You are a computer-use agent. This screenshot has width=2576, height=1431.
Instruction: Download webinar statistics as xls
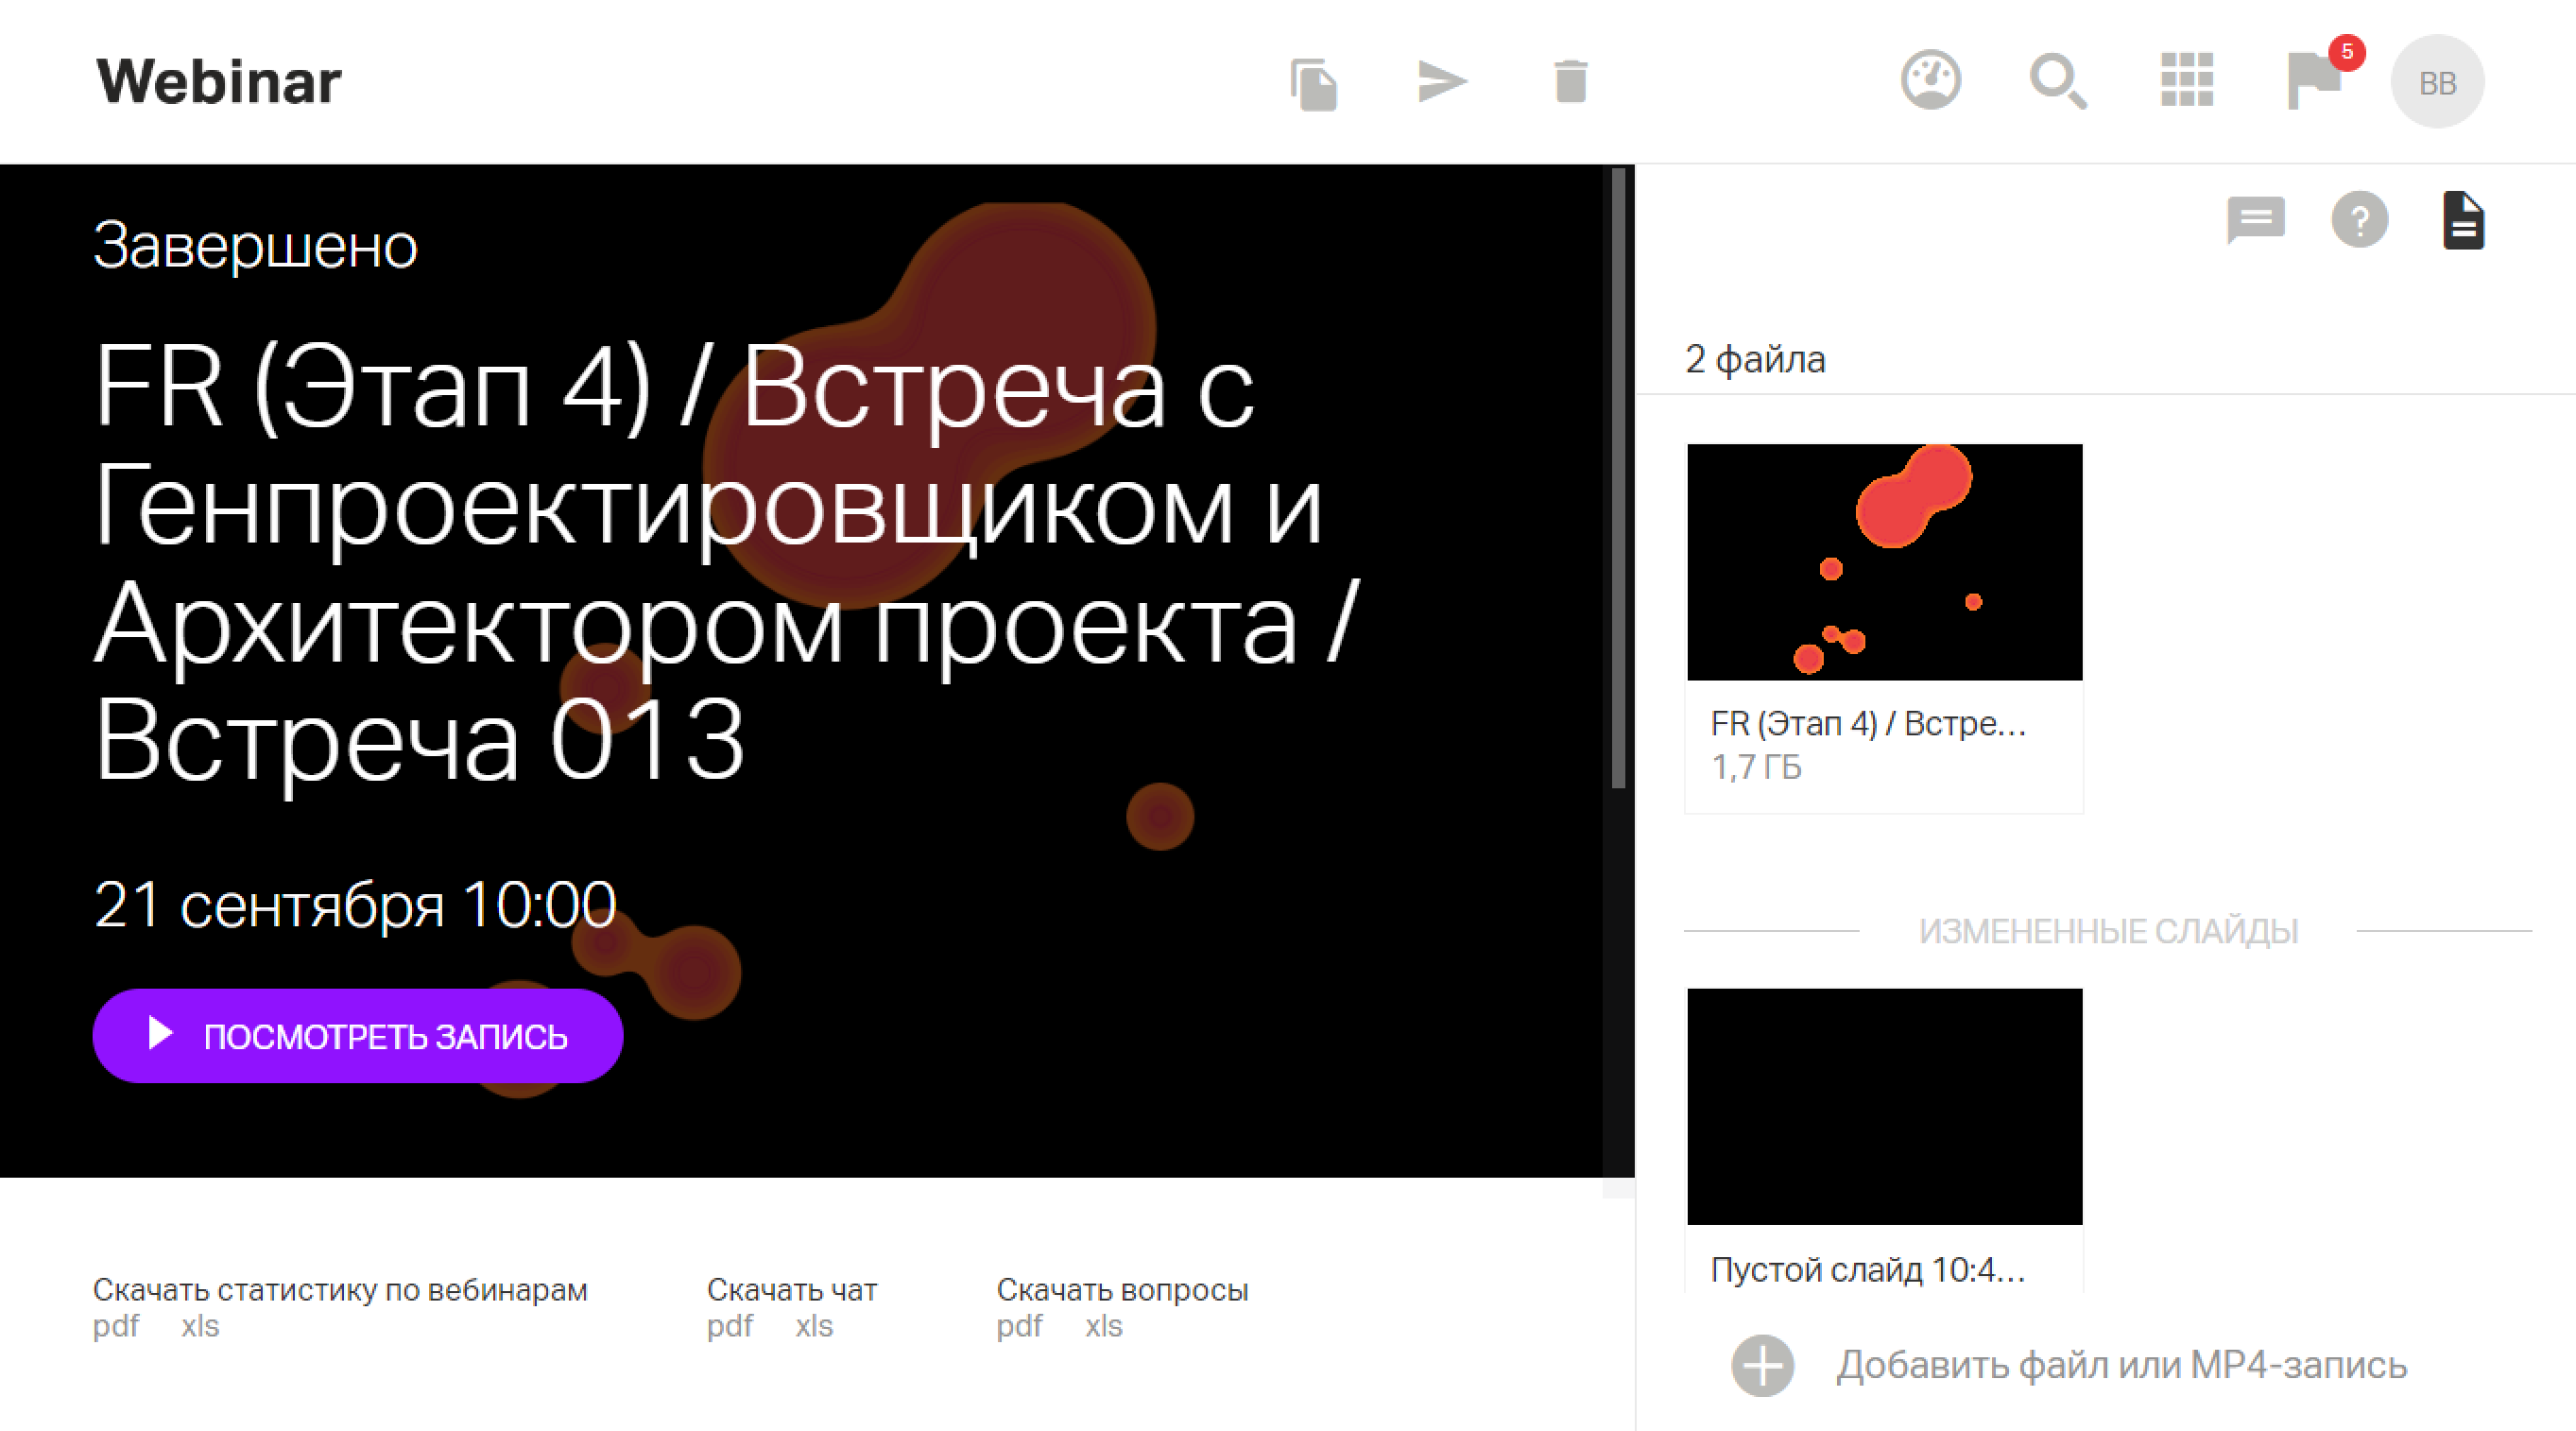coord(200,1326)
